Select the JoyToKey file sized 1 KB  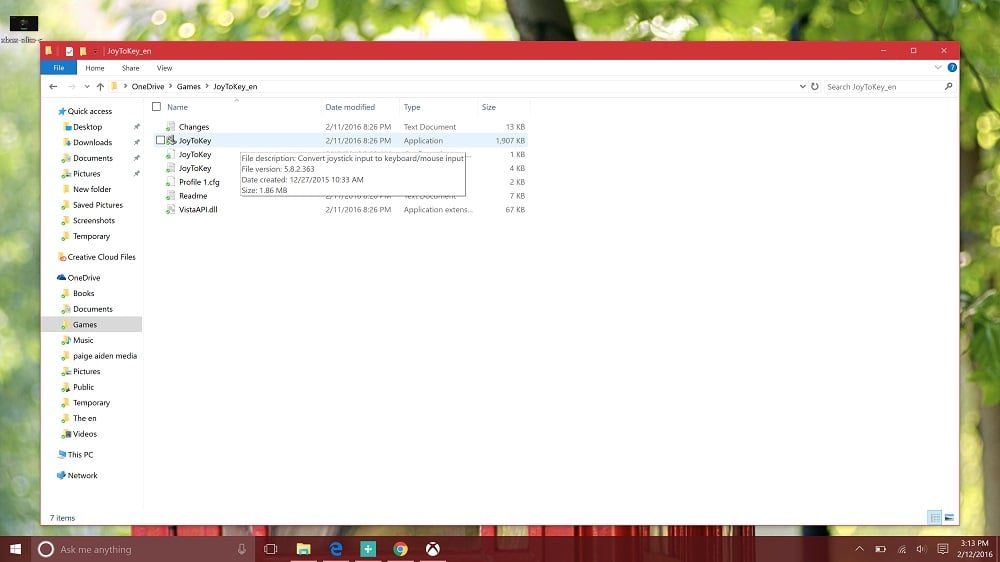point(195,154)
